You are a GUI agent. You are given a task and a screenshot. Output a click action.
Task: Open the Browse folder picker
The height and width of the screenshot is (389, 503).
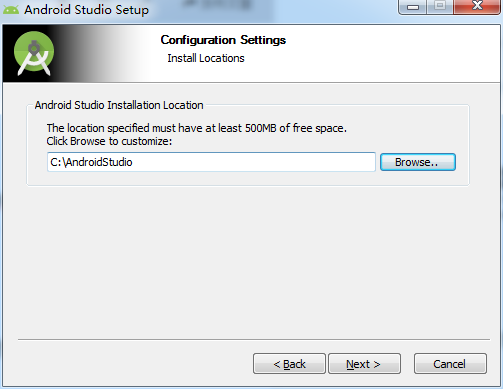point(418,162)
